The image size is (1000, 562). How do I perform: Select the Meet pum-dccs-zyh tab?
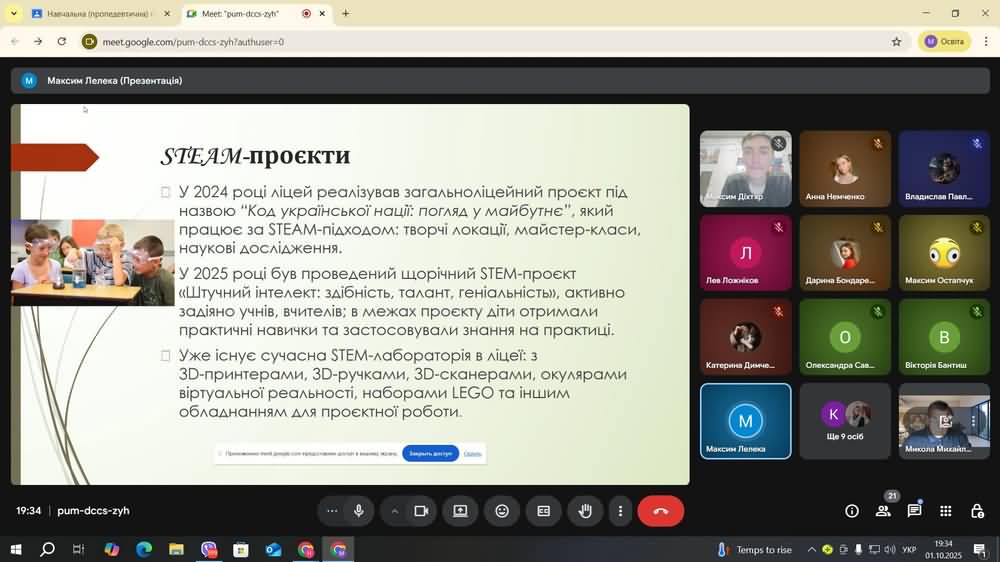245,14
